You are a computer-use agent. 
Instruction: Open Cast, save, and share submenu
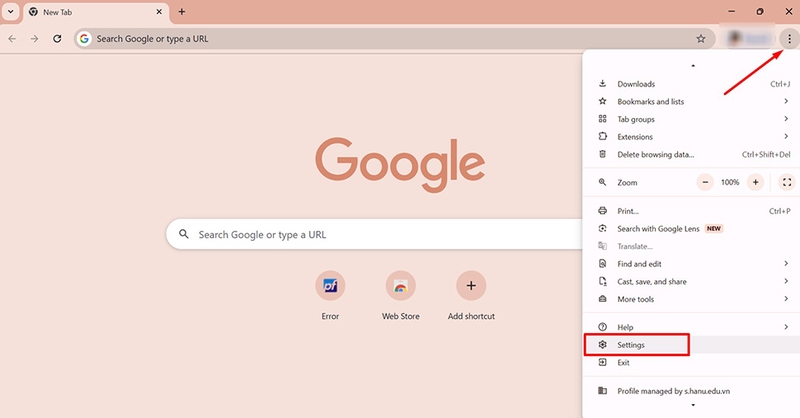click(691, 281)
